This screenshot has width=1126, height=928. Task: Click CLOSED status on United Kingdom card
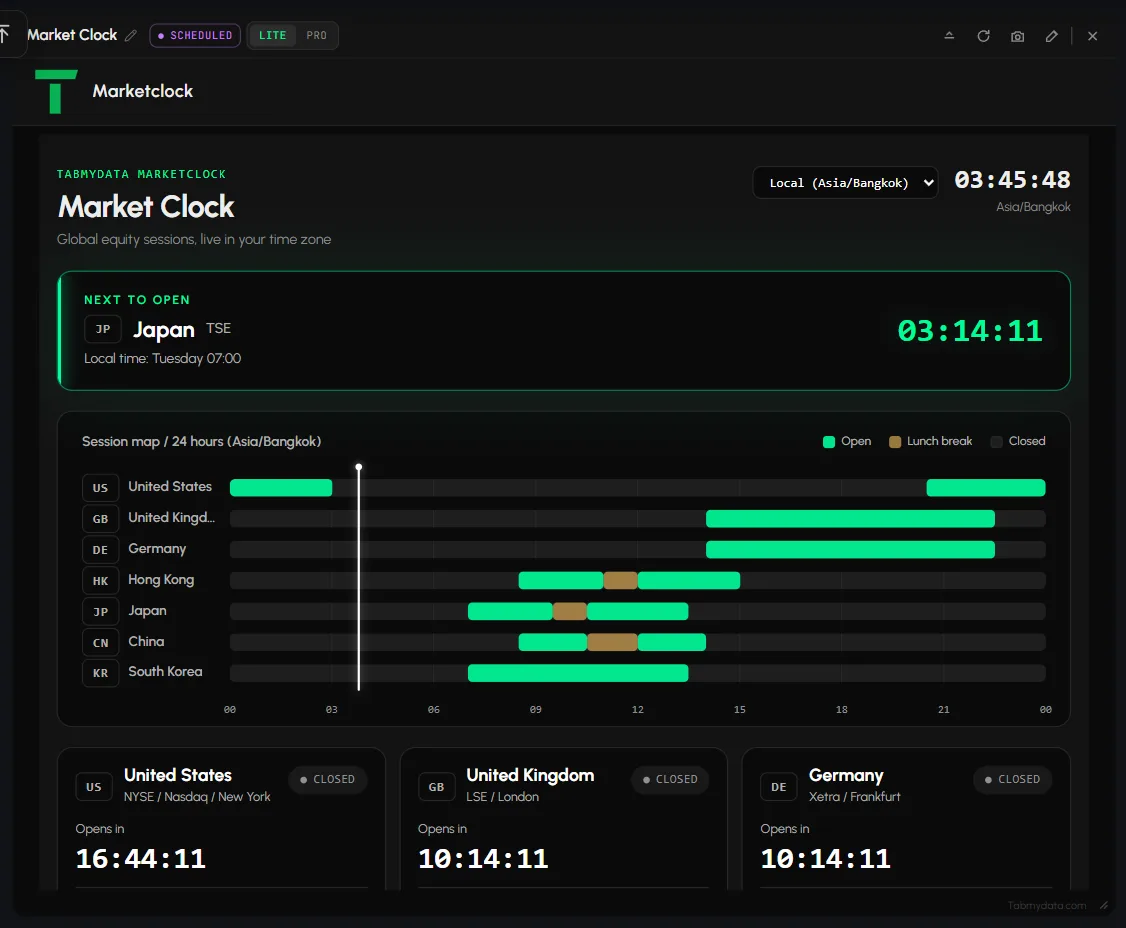tap(670, 779)
